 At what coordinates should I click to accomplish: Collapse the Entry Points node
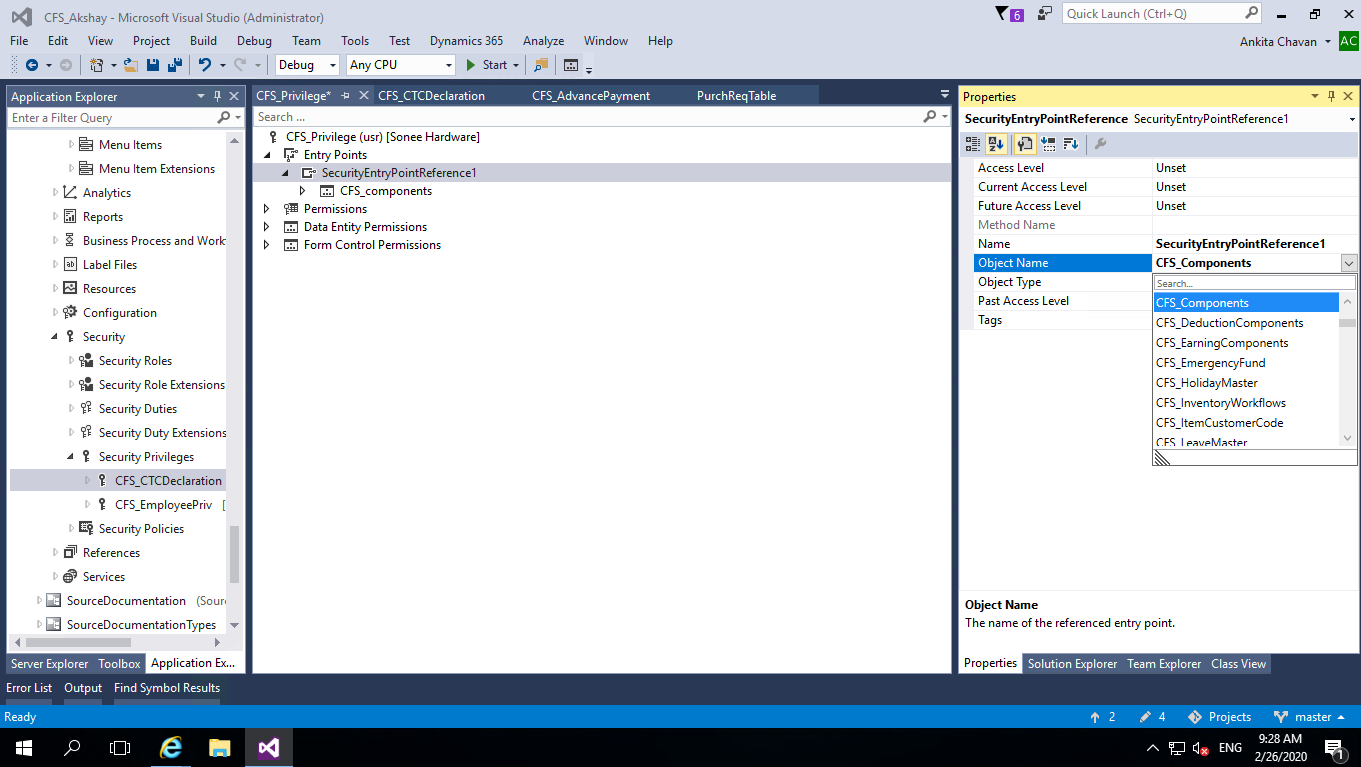(x=267, y=155)
